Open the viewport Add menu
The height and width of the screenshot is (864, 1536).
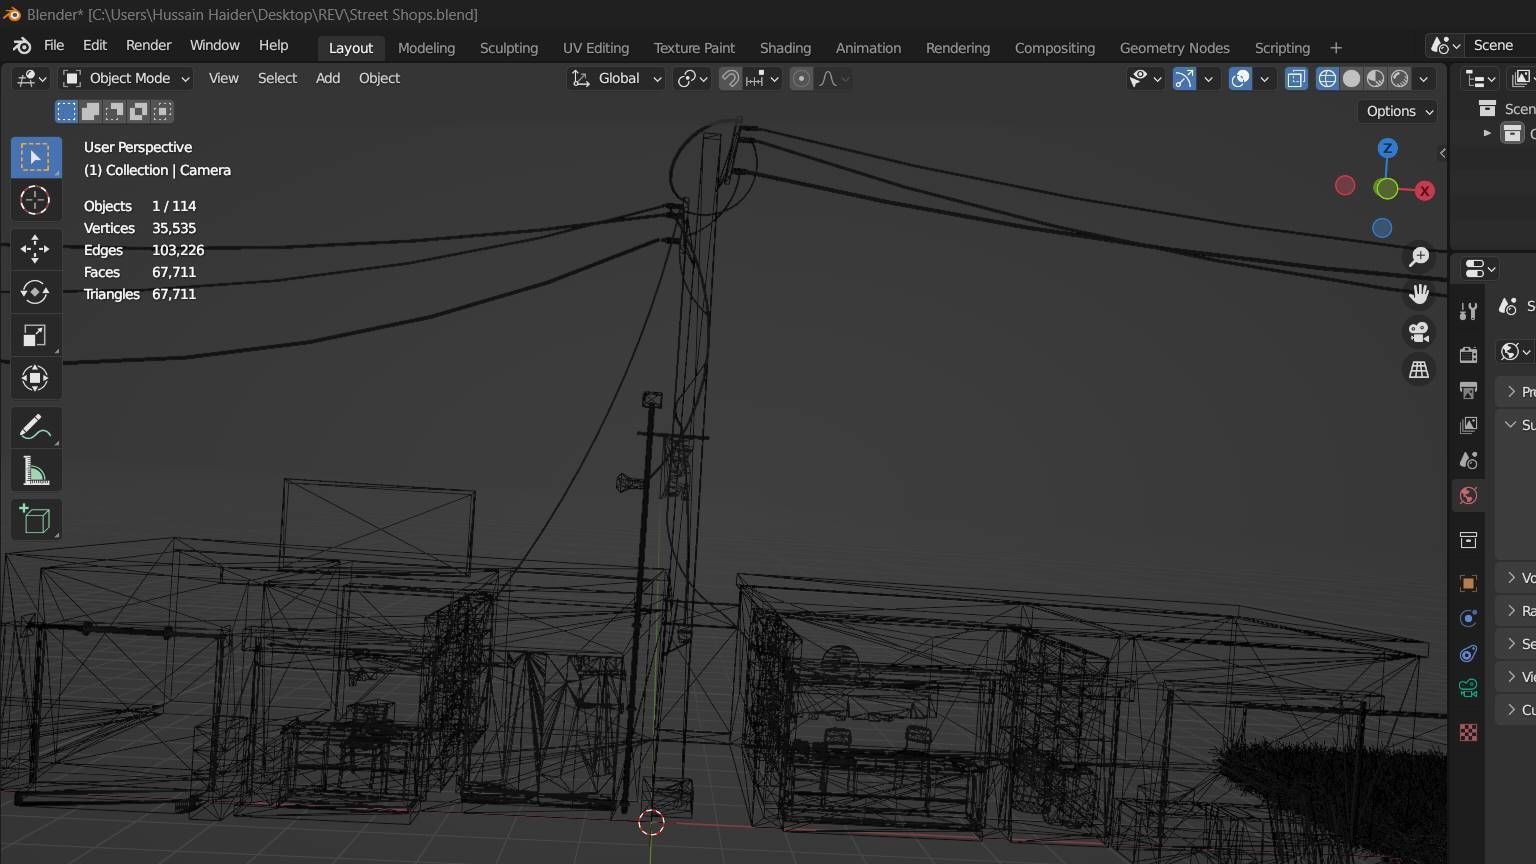[328, 78]
